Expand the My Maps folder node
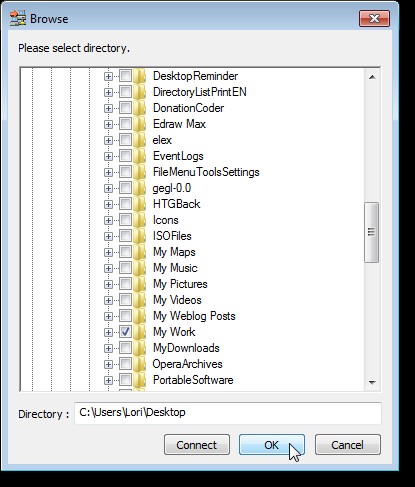The height and width of the screenshot is (487, 415). (x=108, y=252)
